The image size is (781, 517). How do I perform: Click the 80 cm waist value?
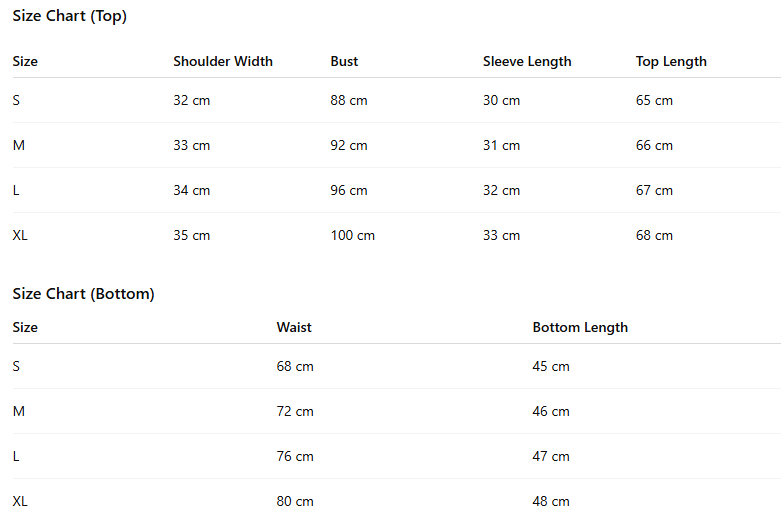point(295,501)
